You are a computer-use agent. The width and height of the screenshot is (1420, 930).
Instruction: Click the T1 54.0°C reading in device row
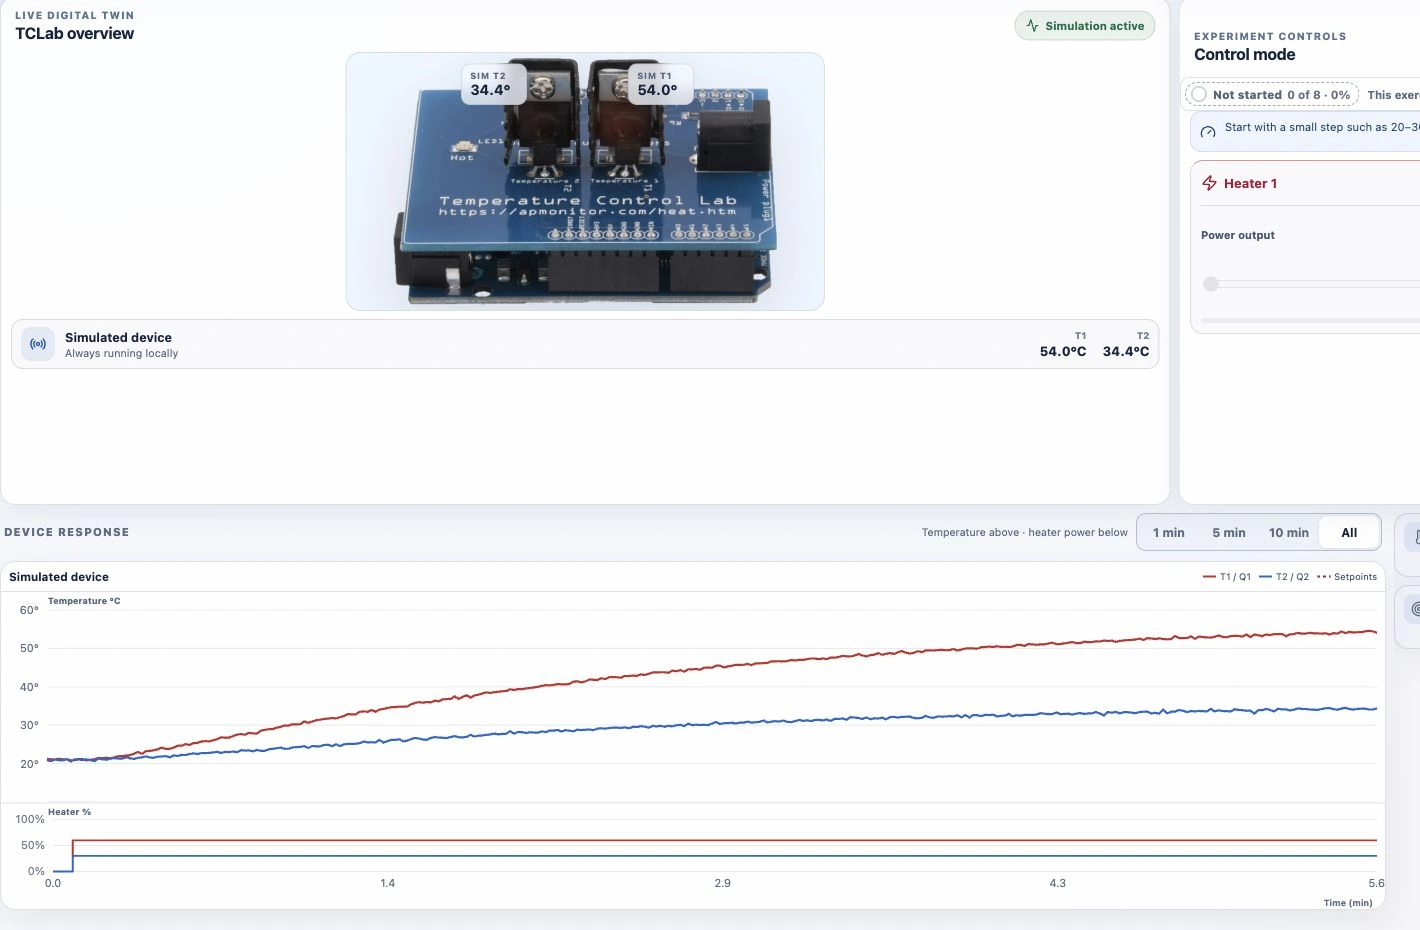tap(1063, 345)
